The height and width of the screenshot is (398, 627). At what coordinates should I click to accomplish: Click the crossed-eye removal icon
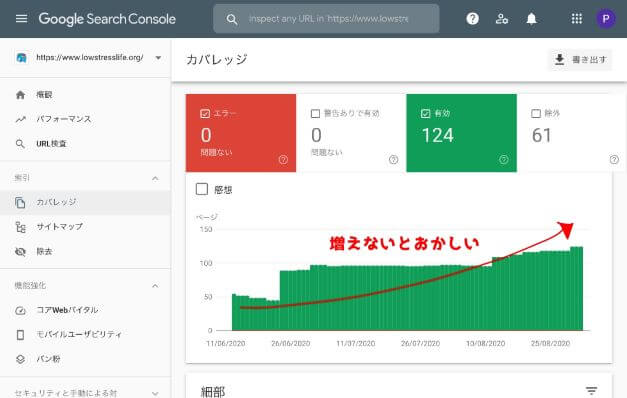tap(20, 252)
